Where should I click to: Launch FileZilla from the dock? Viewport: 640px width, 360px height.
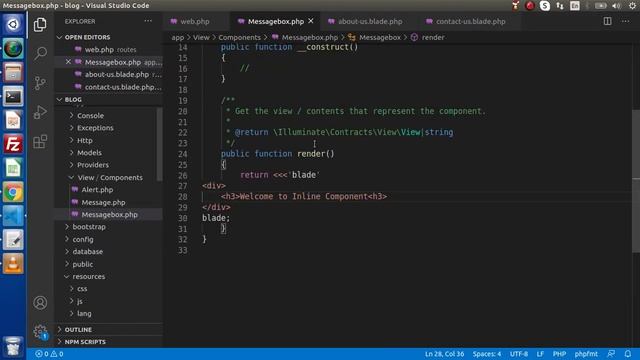(13, 144)
